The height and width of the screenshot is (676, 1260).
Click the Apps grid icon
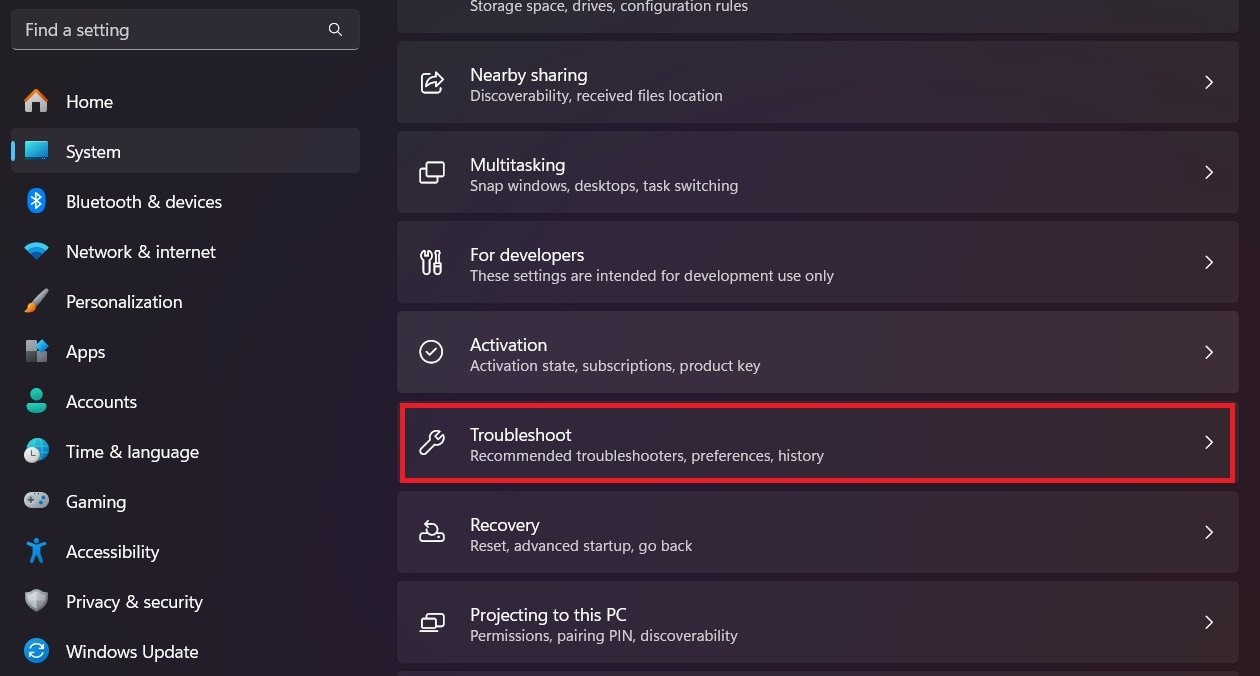pyautogui.click(x=36, y=351)
